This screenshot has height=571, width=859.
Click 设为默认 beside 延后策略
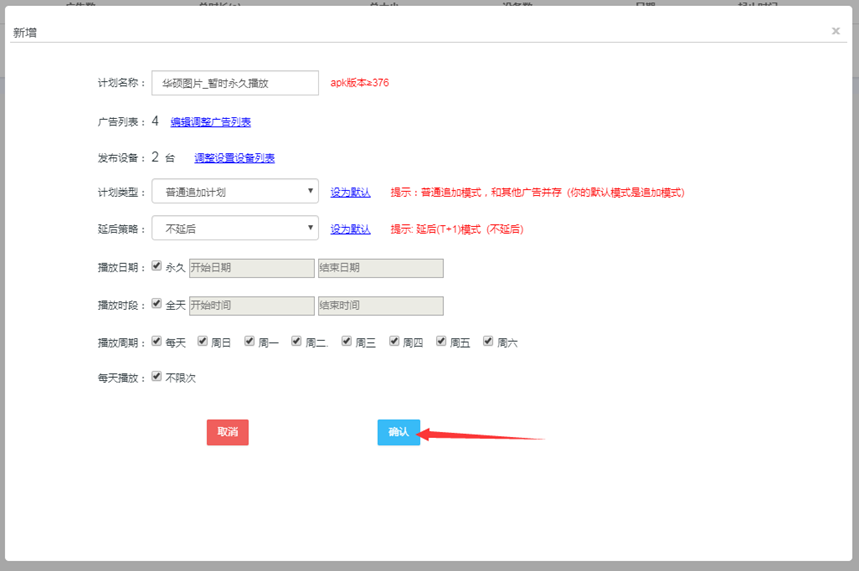350,229
